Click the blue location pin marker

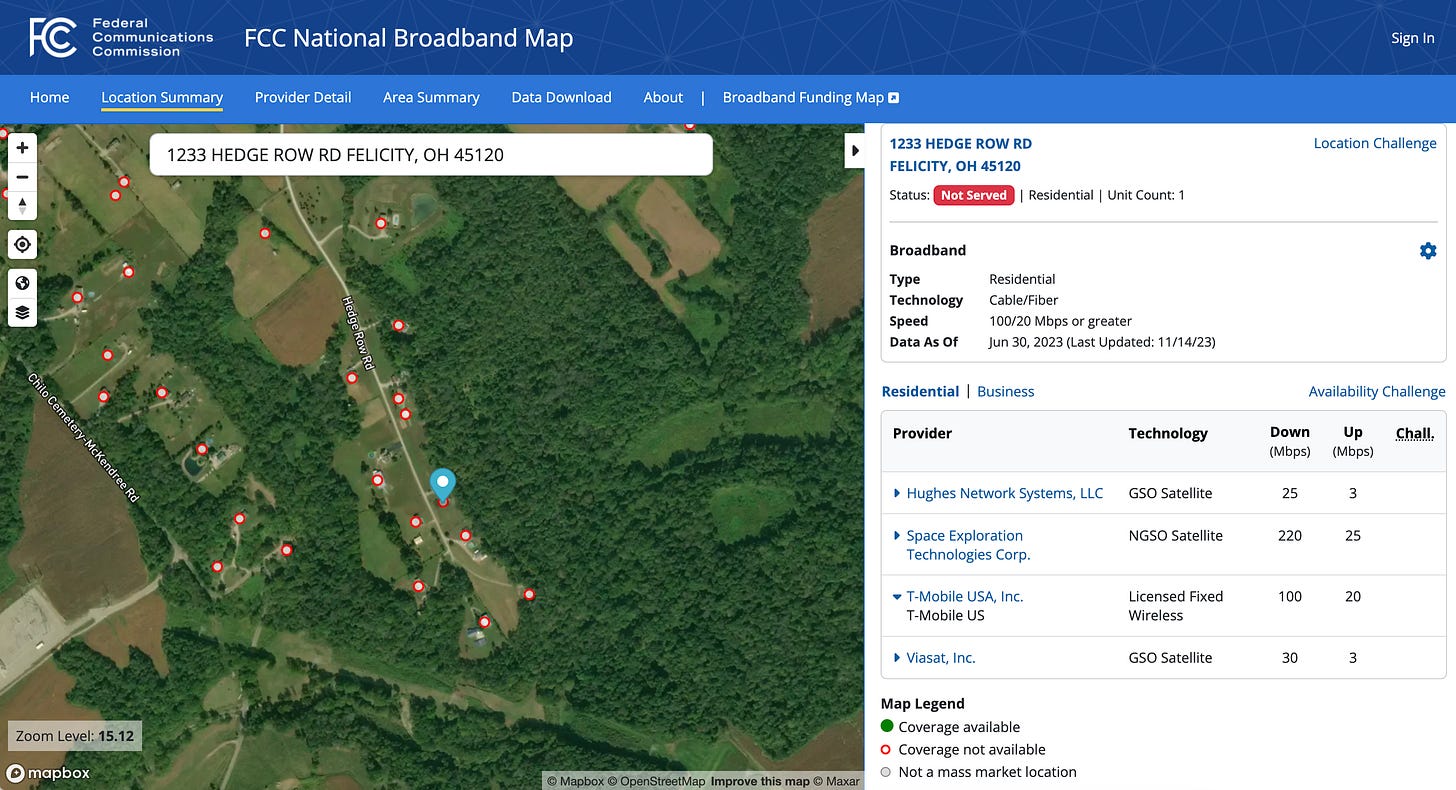point(442,485)
